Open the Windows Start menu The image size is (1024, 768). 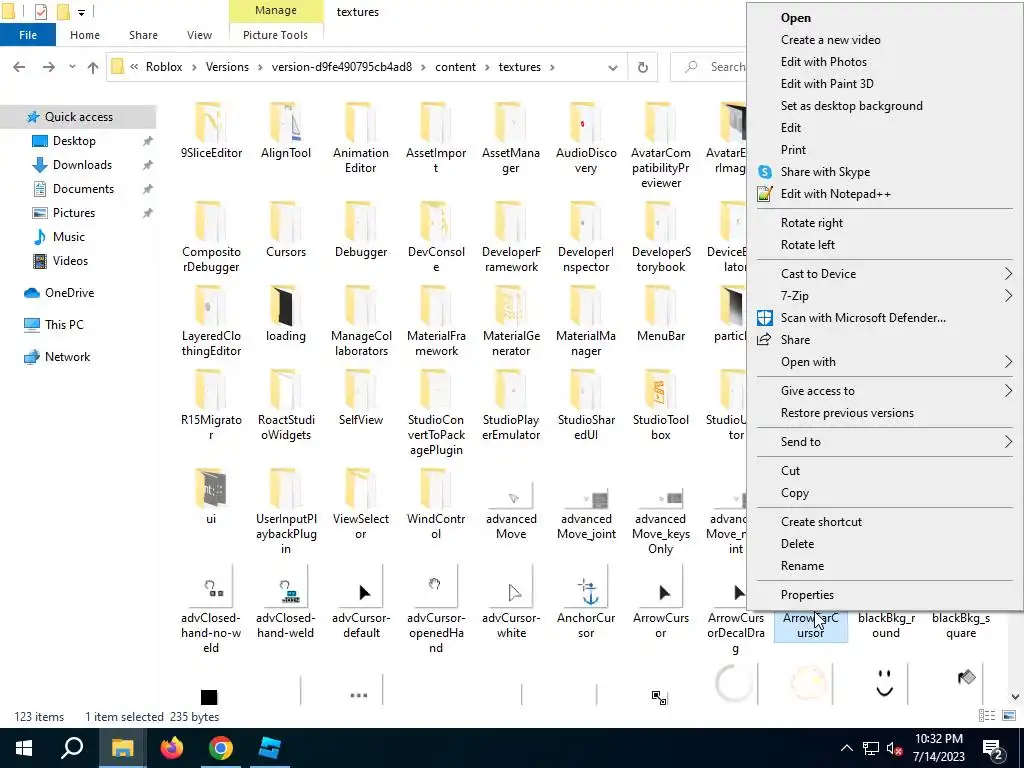24,748
